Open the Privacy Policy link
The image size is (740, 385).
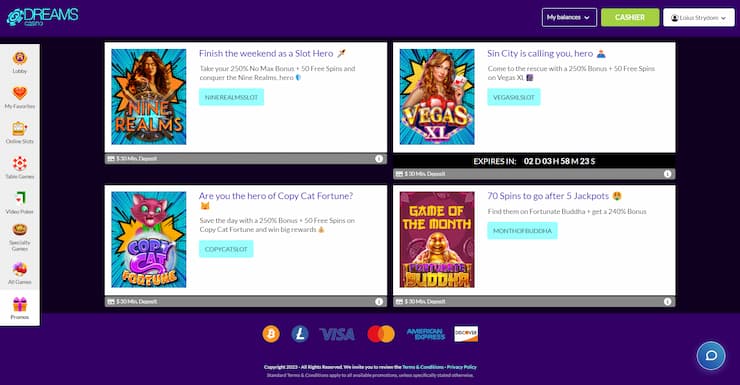tap(462, 367)
